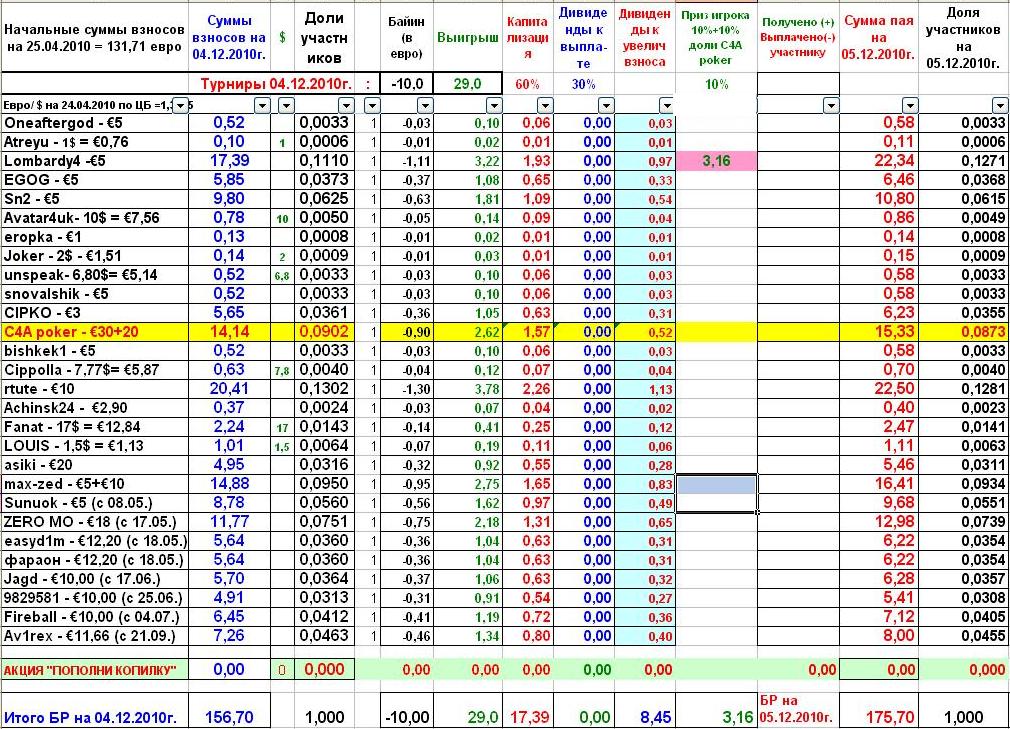1010x729 pixels.
Task: Select фараон - €12,20 (с 18.05.) cell
Action: 95,560
